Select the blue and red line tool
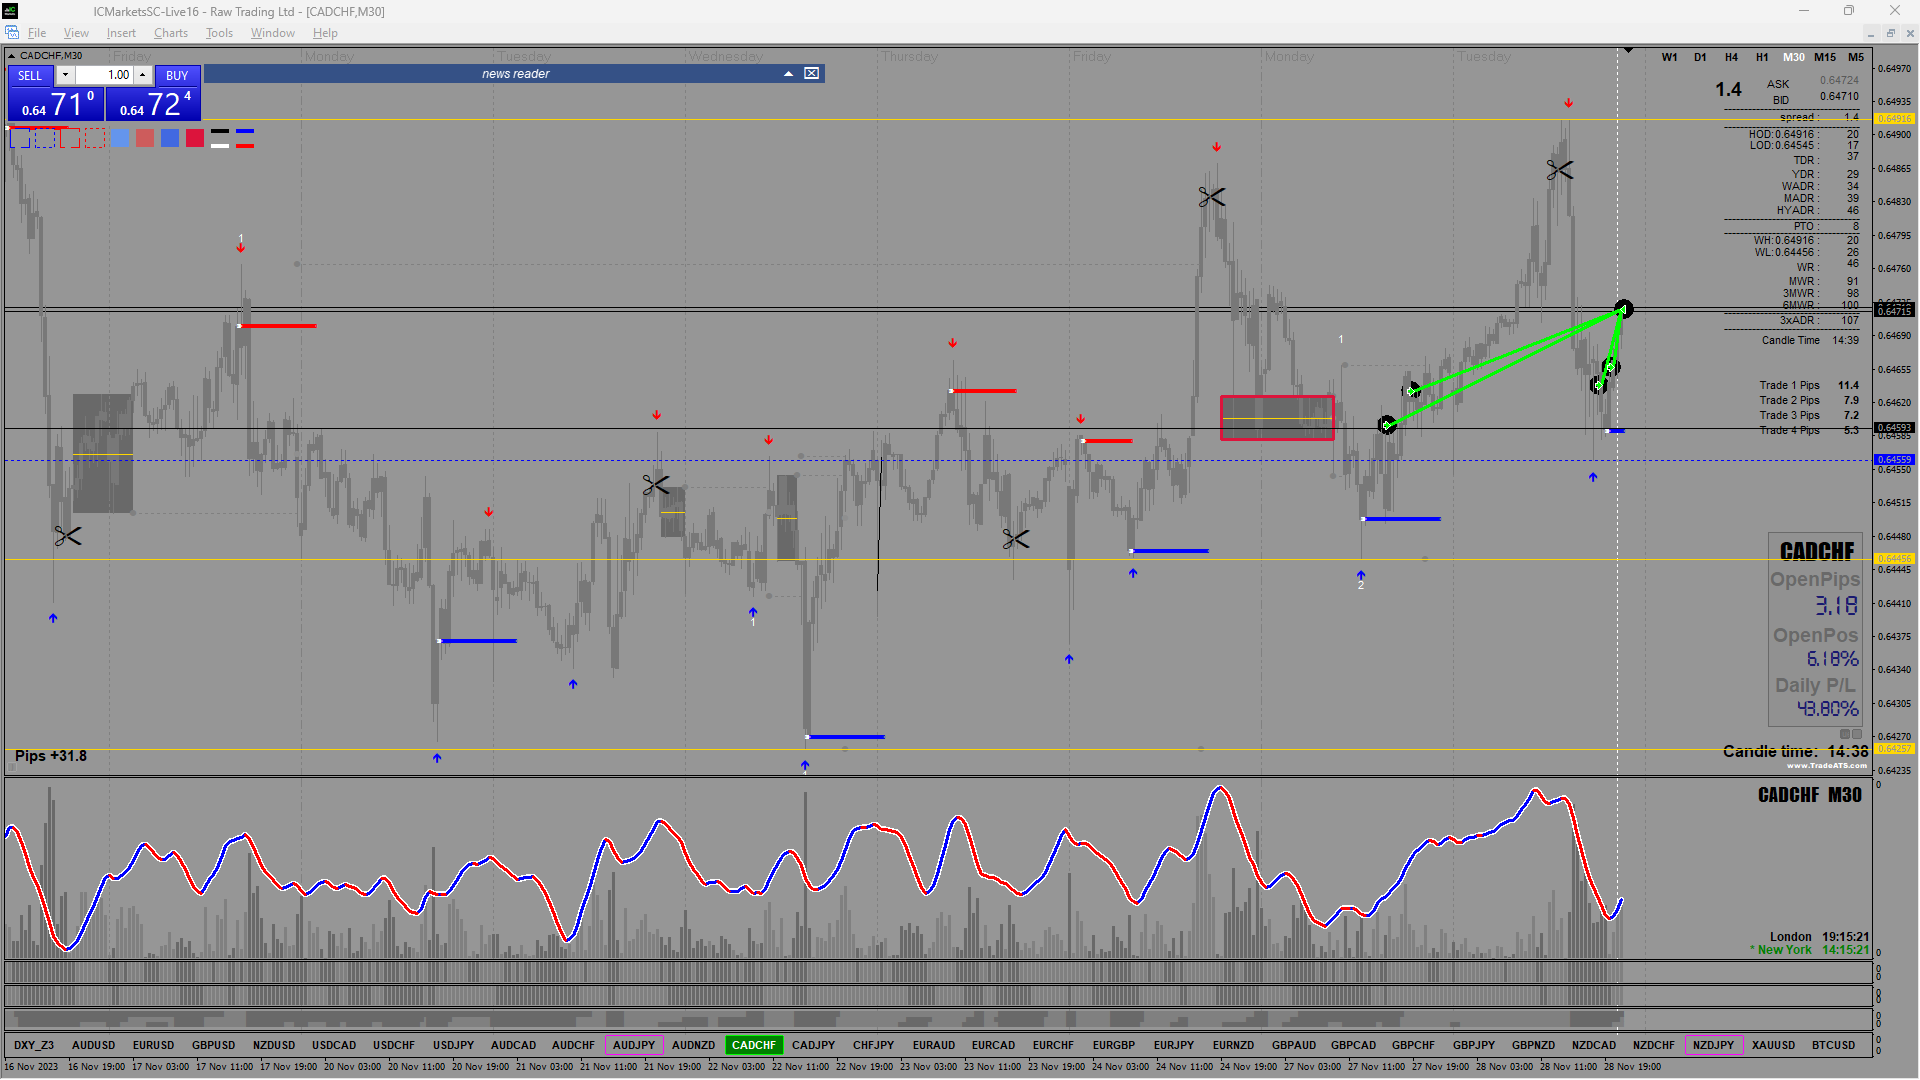Image resolution: width=1920 pixels, height=1080 pixels. click(245, 138)
